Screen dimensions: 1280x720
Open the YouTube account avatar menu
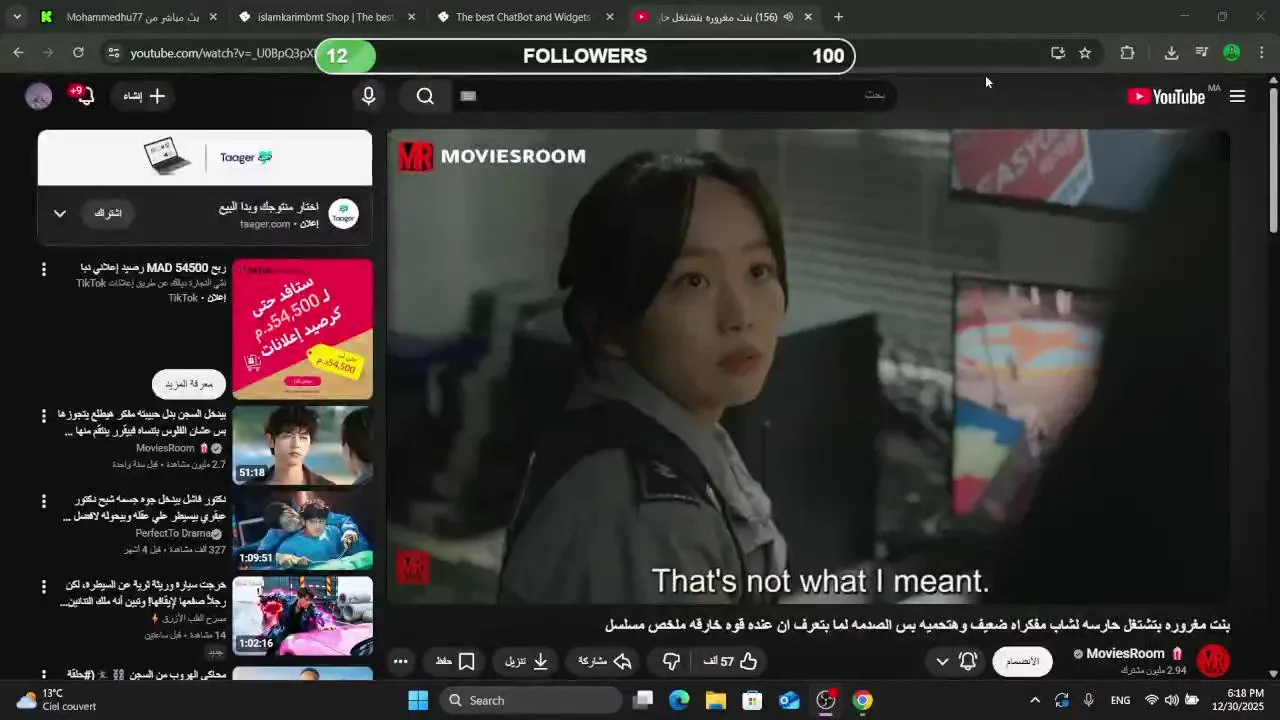click(39, 96)
